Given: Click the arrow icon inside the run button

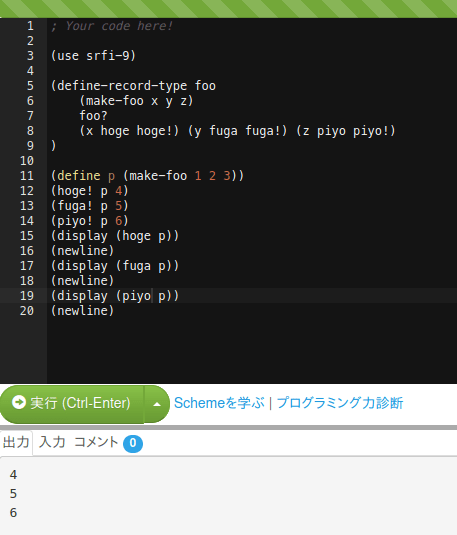Looking at the screenshot, I should coord(19,402).
